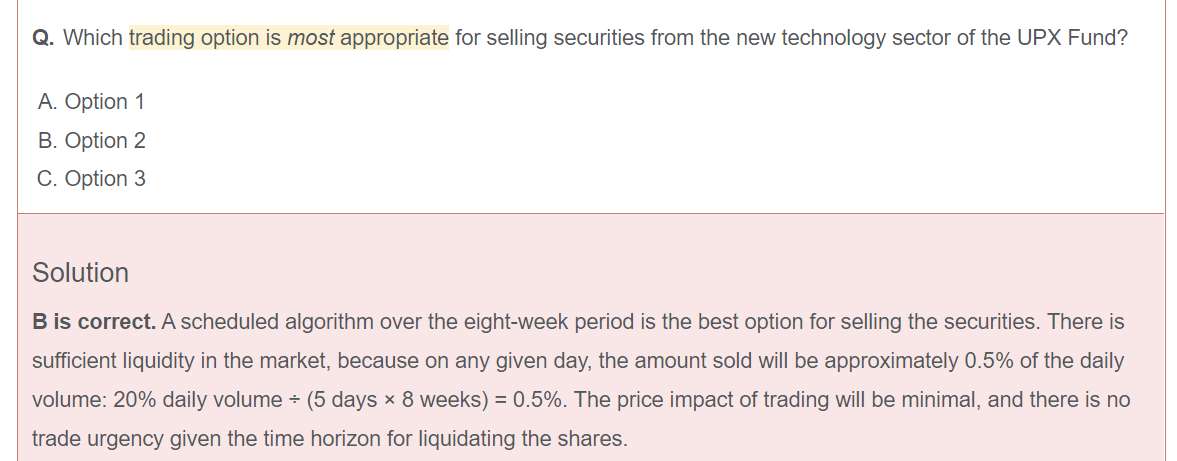The height and width of the screenshot is (461, 1177).
Task: Choose answer B. Option 2
Action: click(91, 141)
